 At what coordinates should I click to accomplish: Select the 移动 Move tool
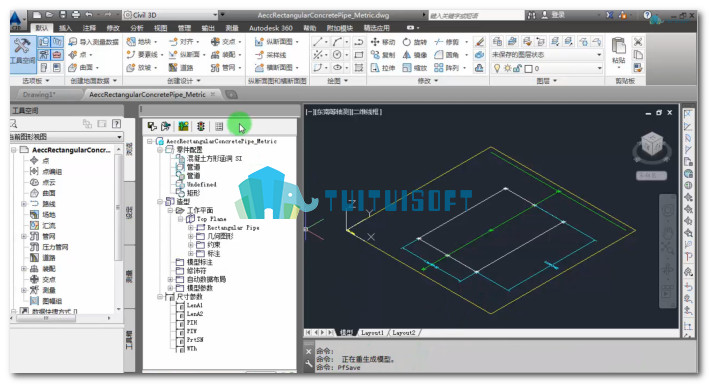[383, 42]
